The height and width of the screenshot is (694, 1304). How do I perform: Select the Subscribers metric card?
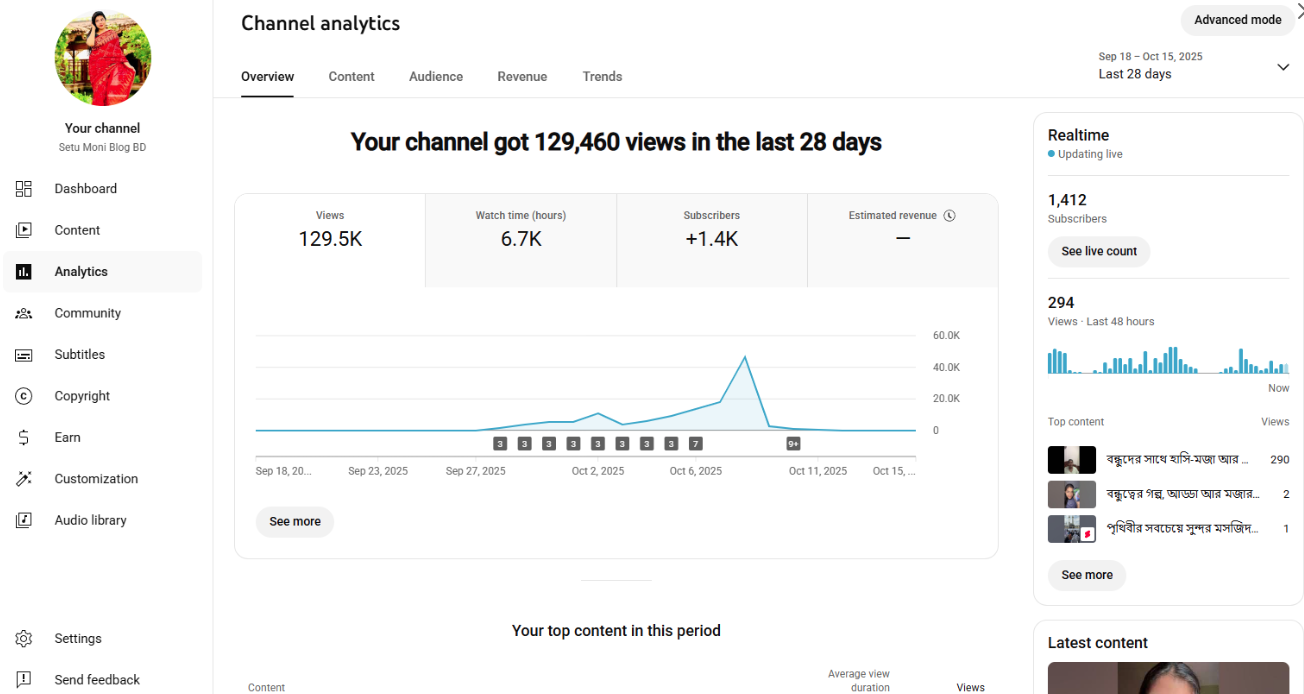tap(711, 239)
